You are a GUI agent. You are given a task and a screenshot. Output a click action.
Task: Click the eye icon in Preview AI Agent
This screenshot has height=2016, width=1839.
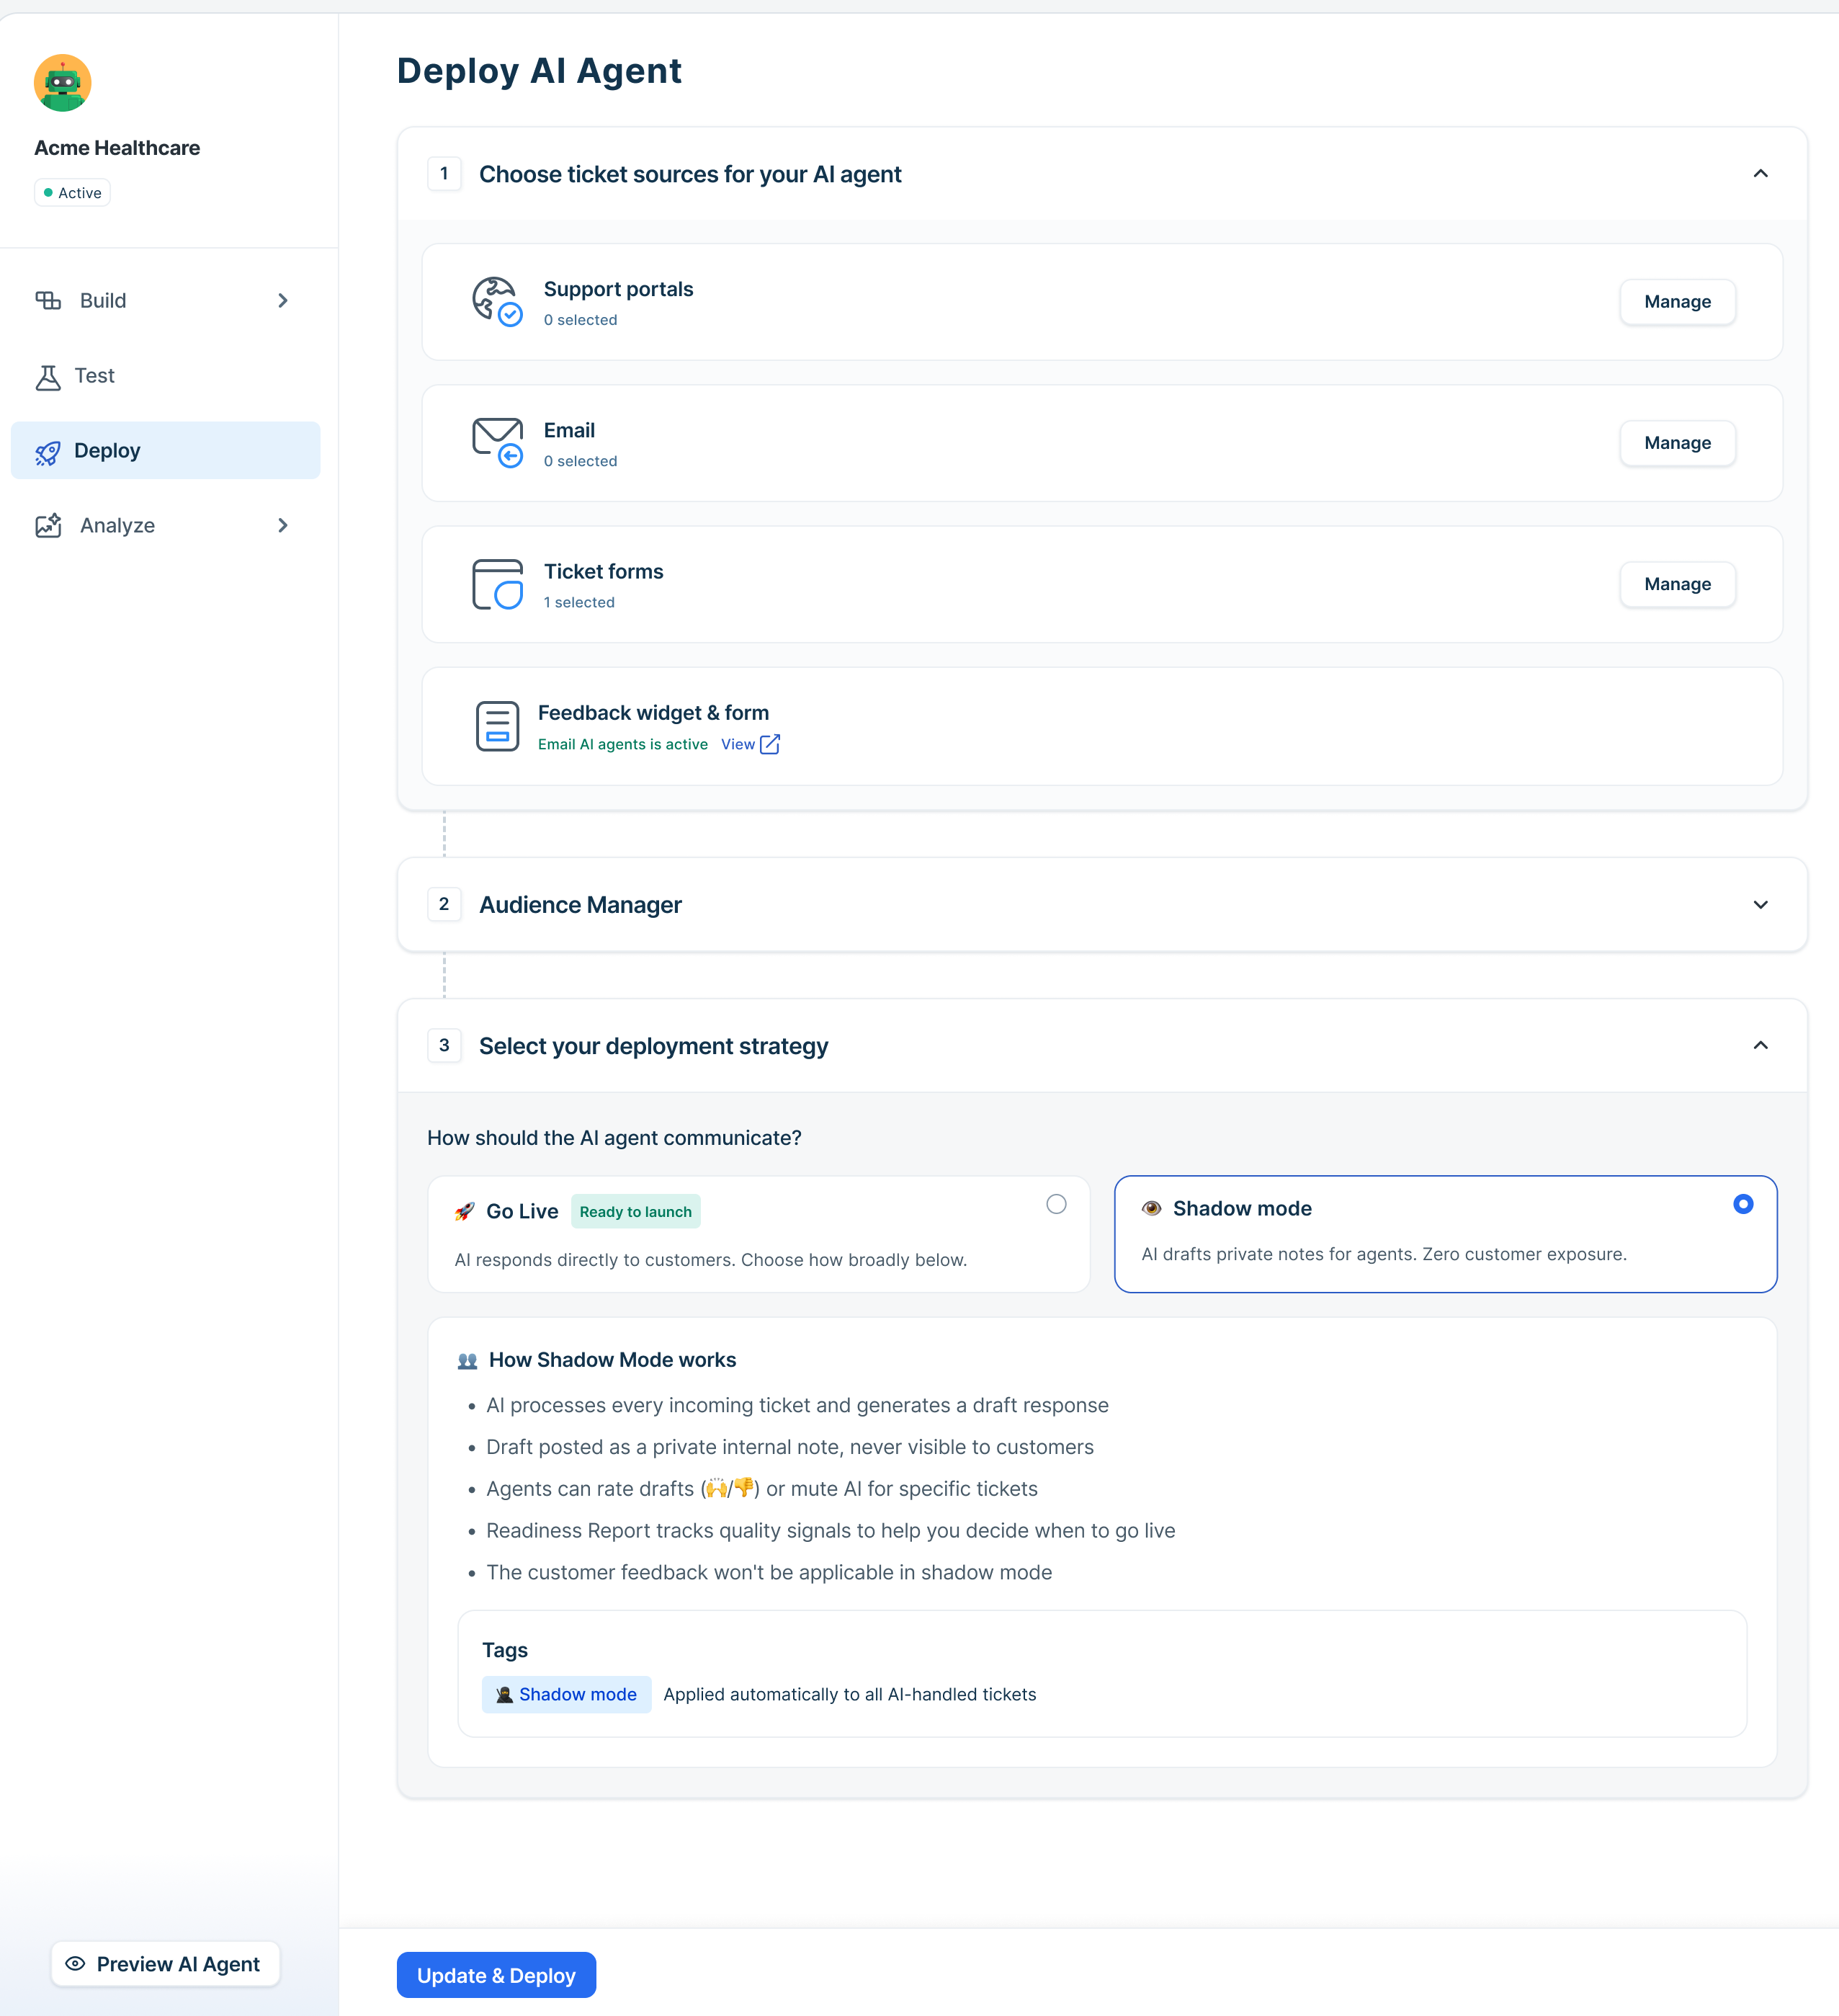(75, 1963)
